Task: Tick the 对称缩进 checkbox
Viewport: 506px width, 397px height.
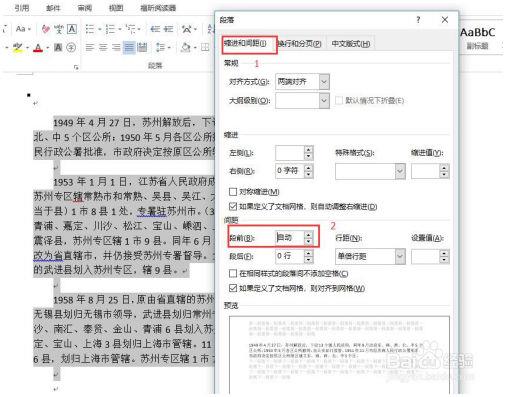Action: tap(233, 192)
